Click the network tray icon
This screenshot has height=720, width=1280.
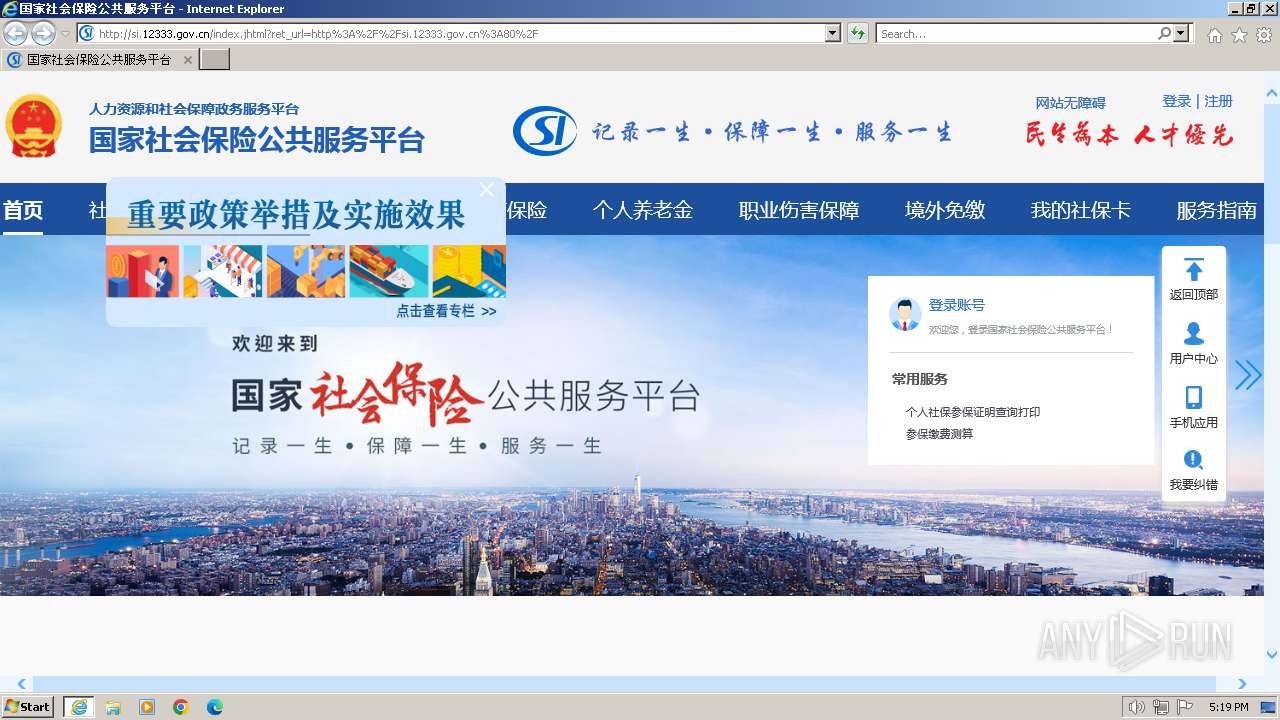1160,707
